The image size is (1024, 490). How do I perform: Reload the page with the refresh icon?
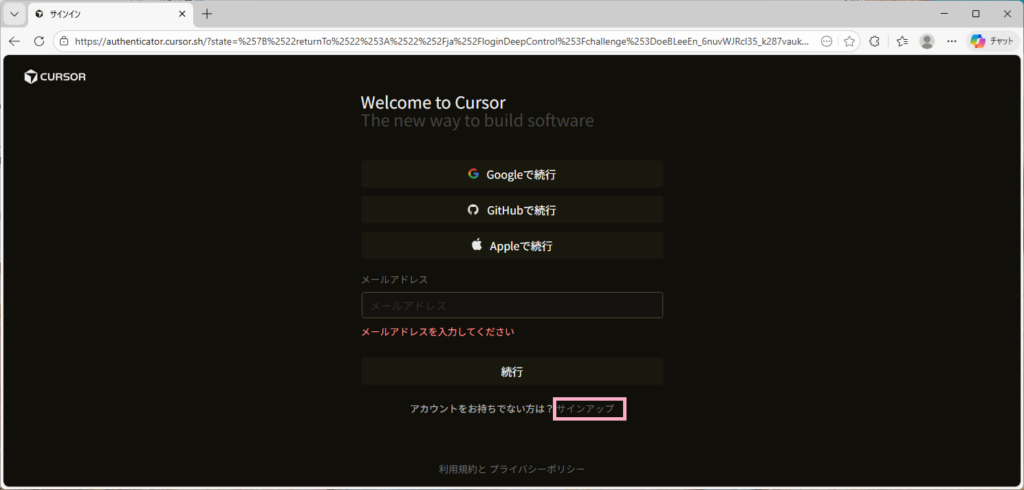[39, 41]
